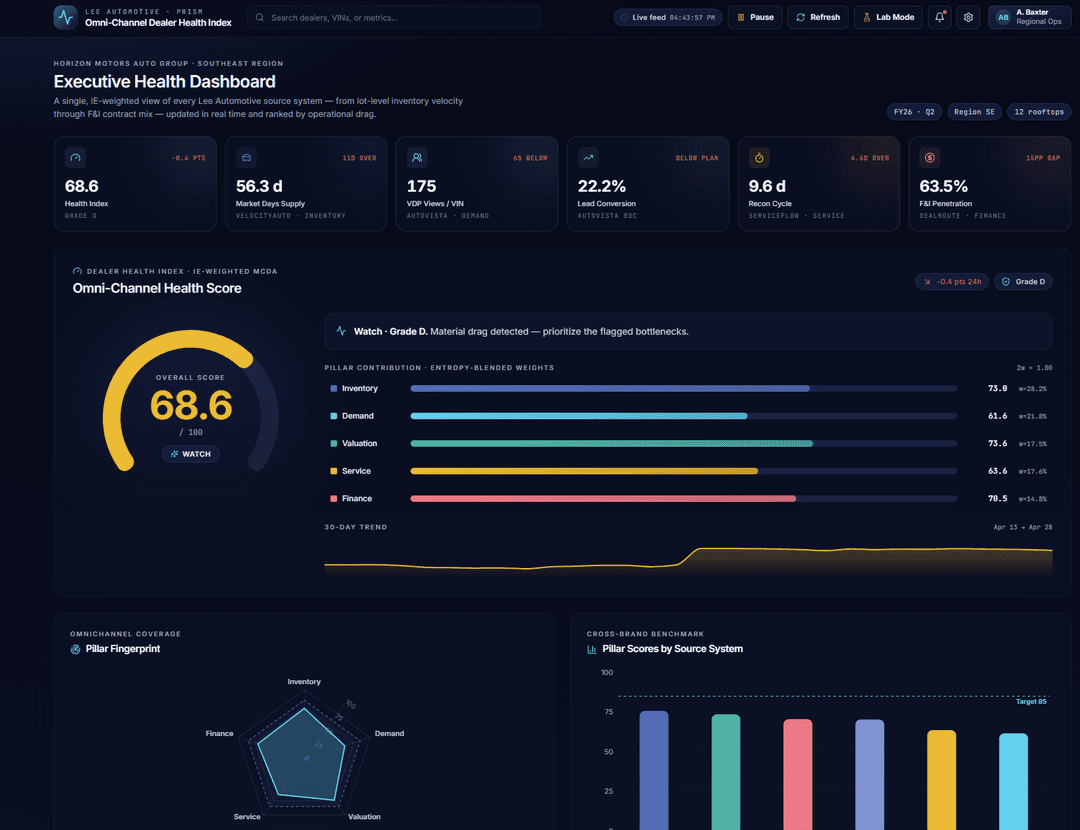Image resolution: width=1080 pixels, height=830 pixels.
Task: Click the F&I Penetration dollar icon
Action: (x=930, y=157)
